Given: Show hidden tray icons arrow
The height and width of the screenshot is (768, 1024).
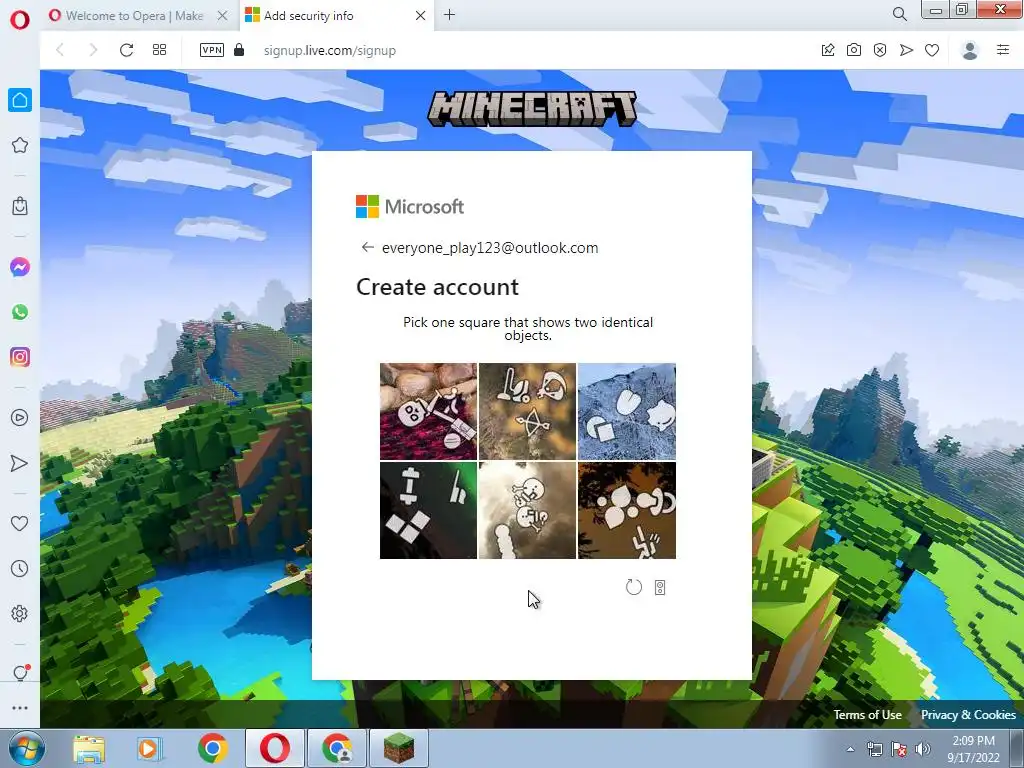Looking at the screenshot, I should coord(850,749).
